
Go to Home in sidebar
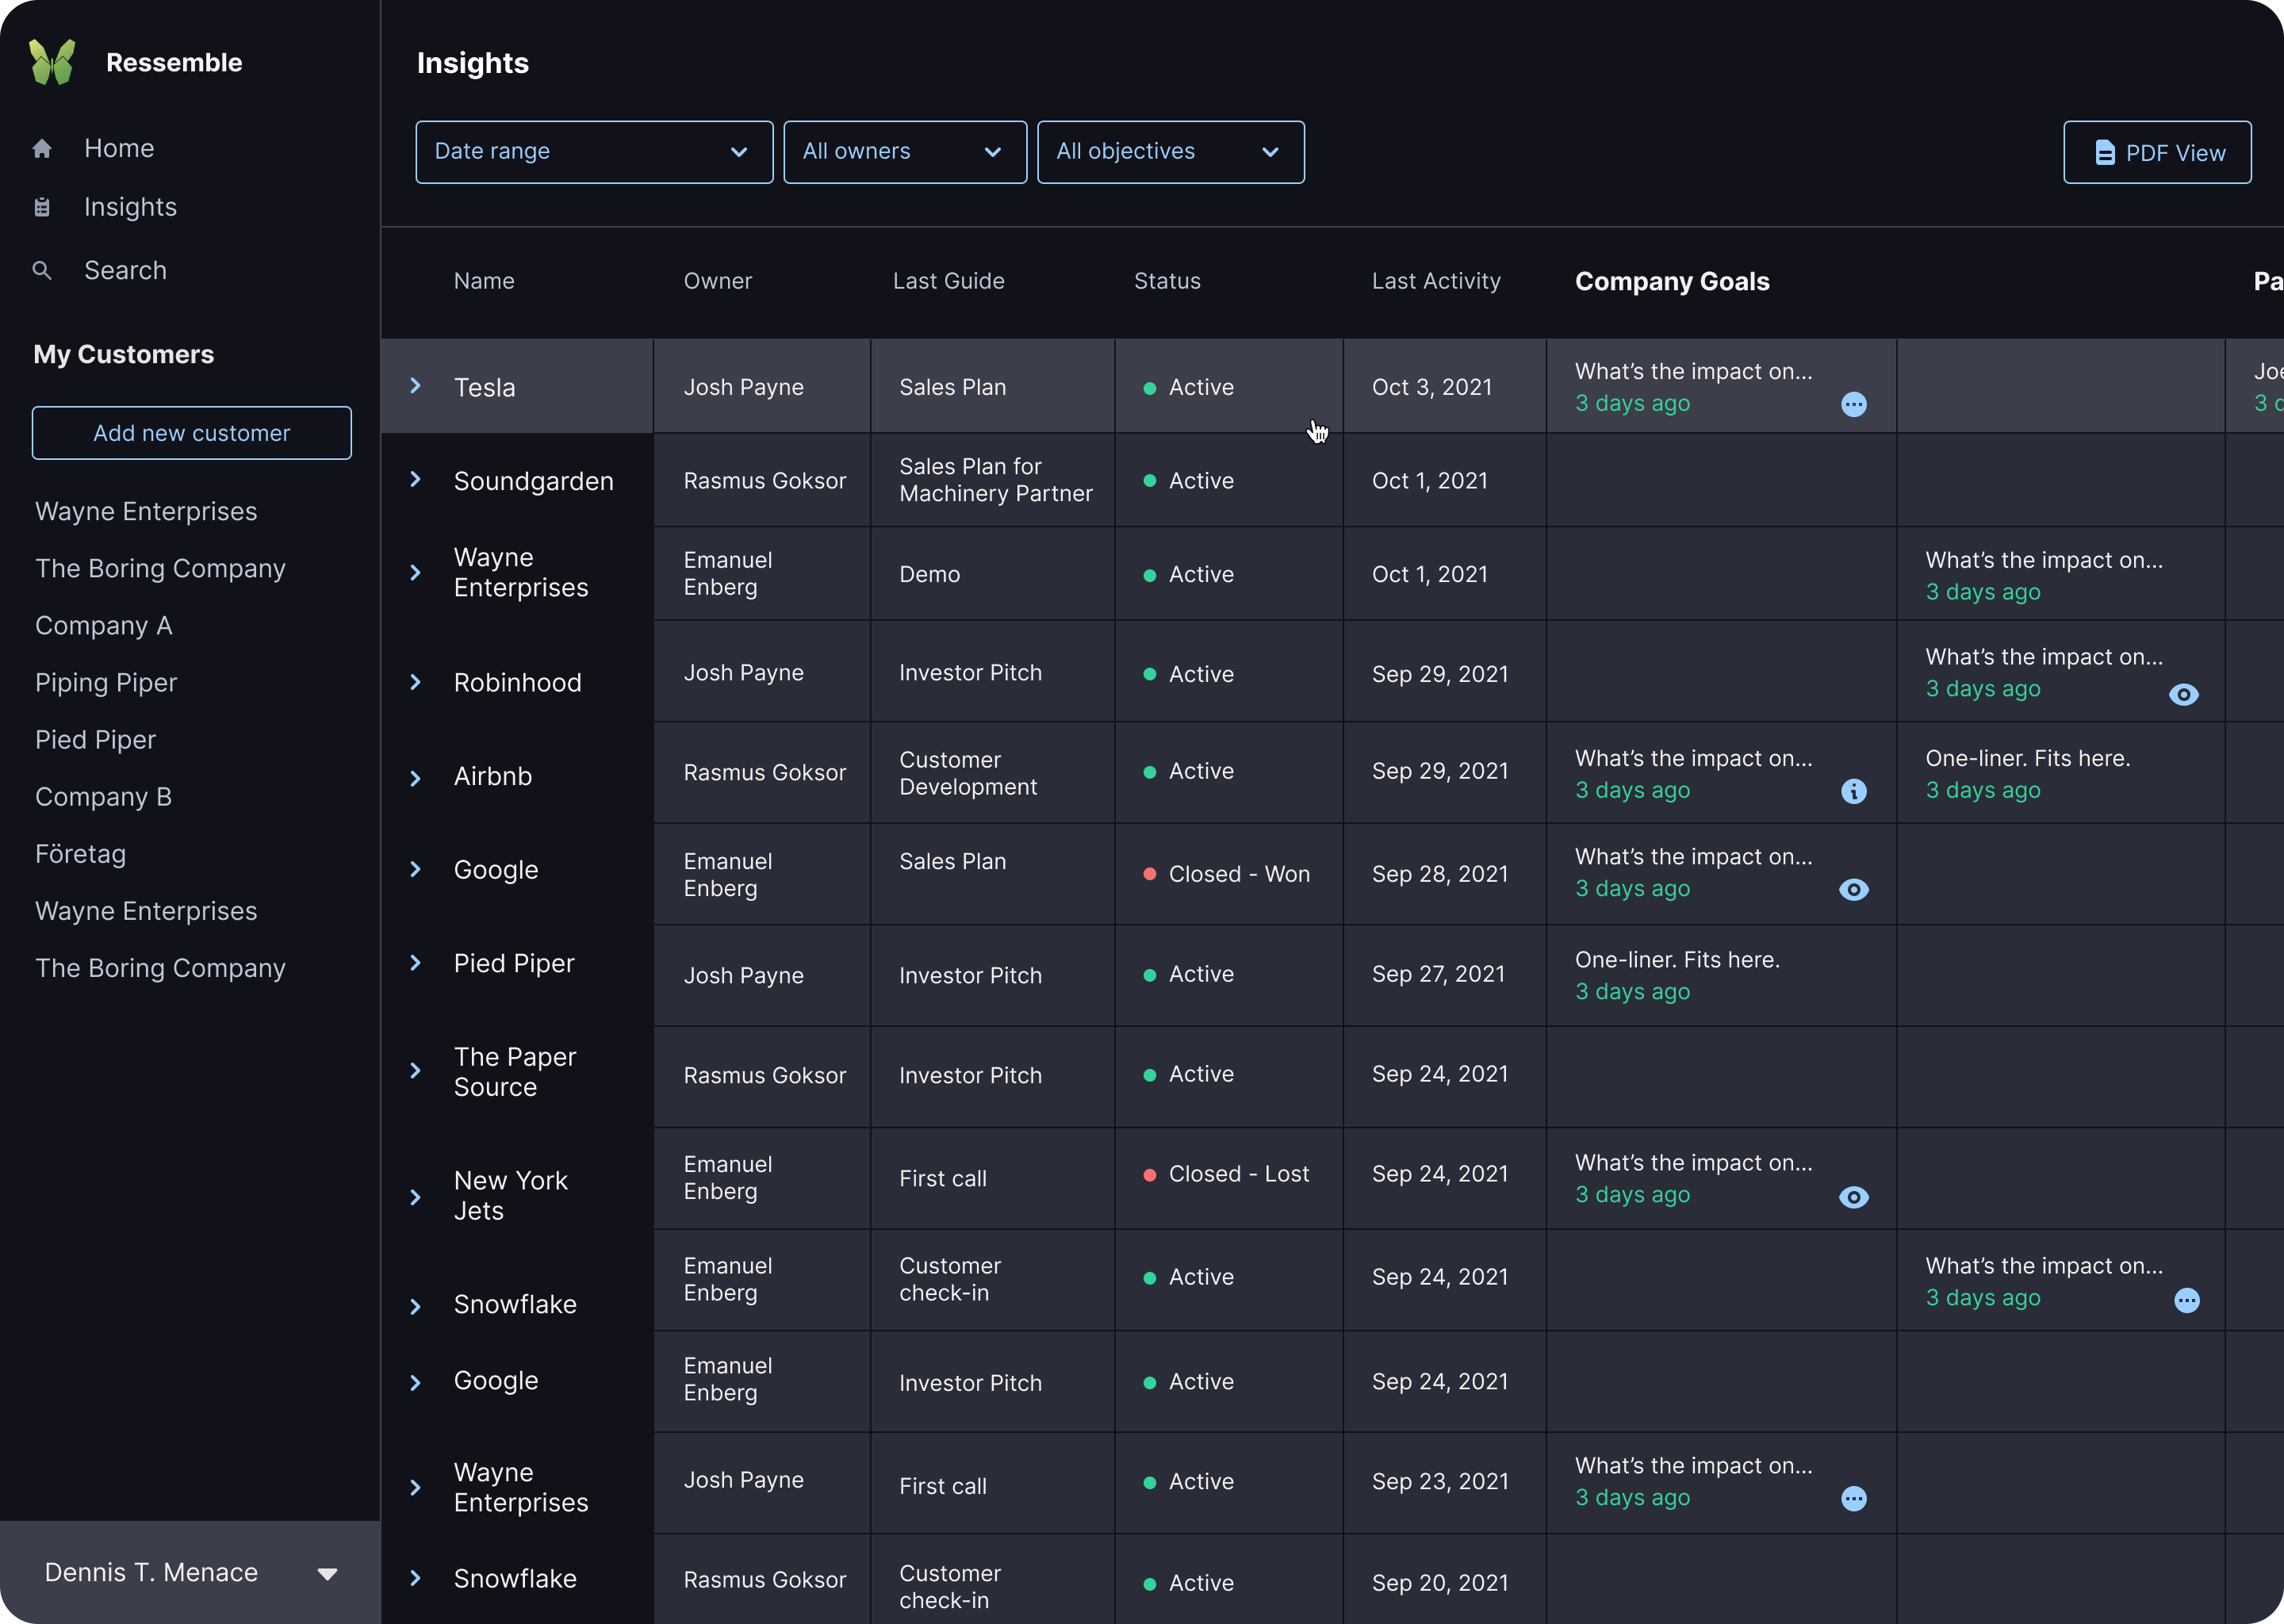(x=119, y=149)
